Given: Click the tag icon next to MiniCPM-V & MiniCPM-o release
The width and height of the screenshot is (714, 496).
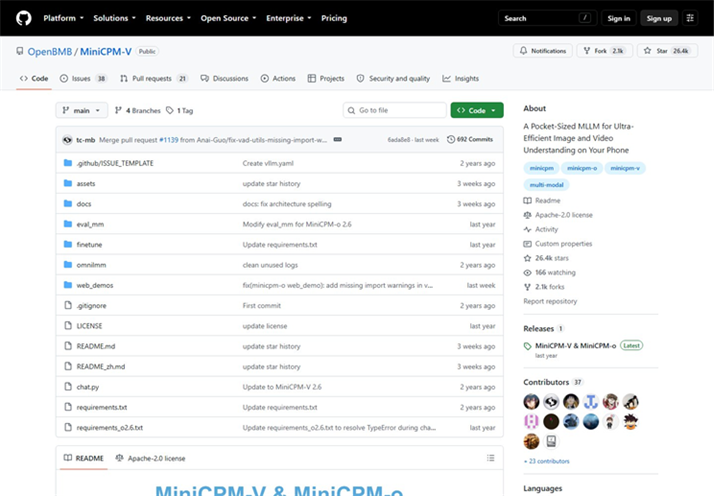Looking at the screenshot, I should [527, 346].
